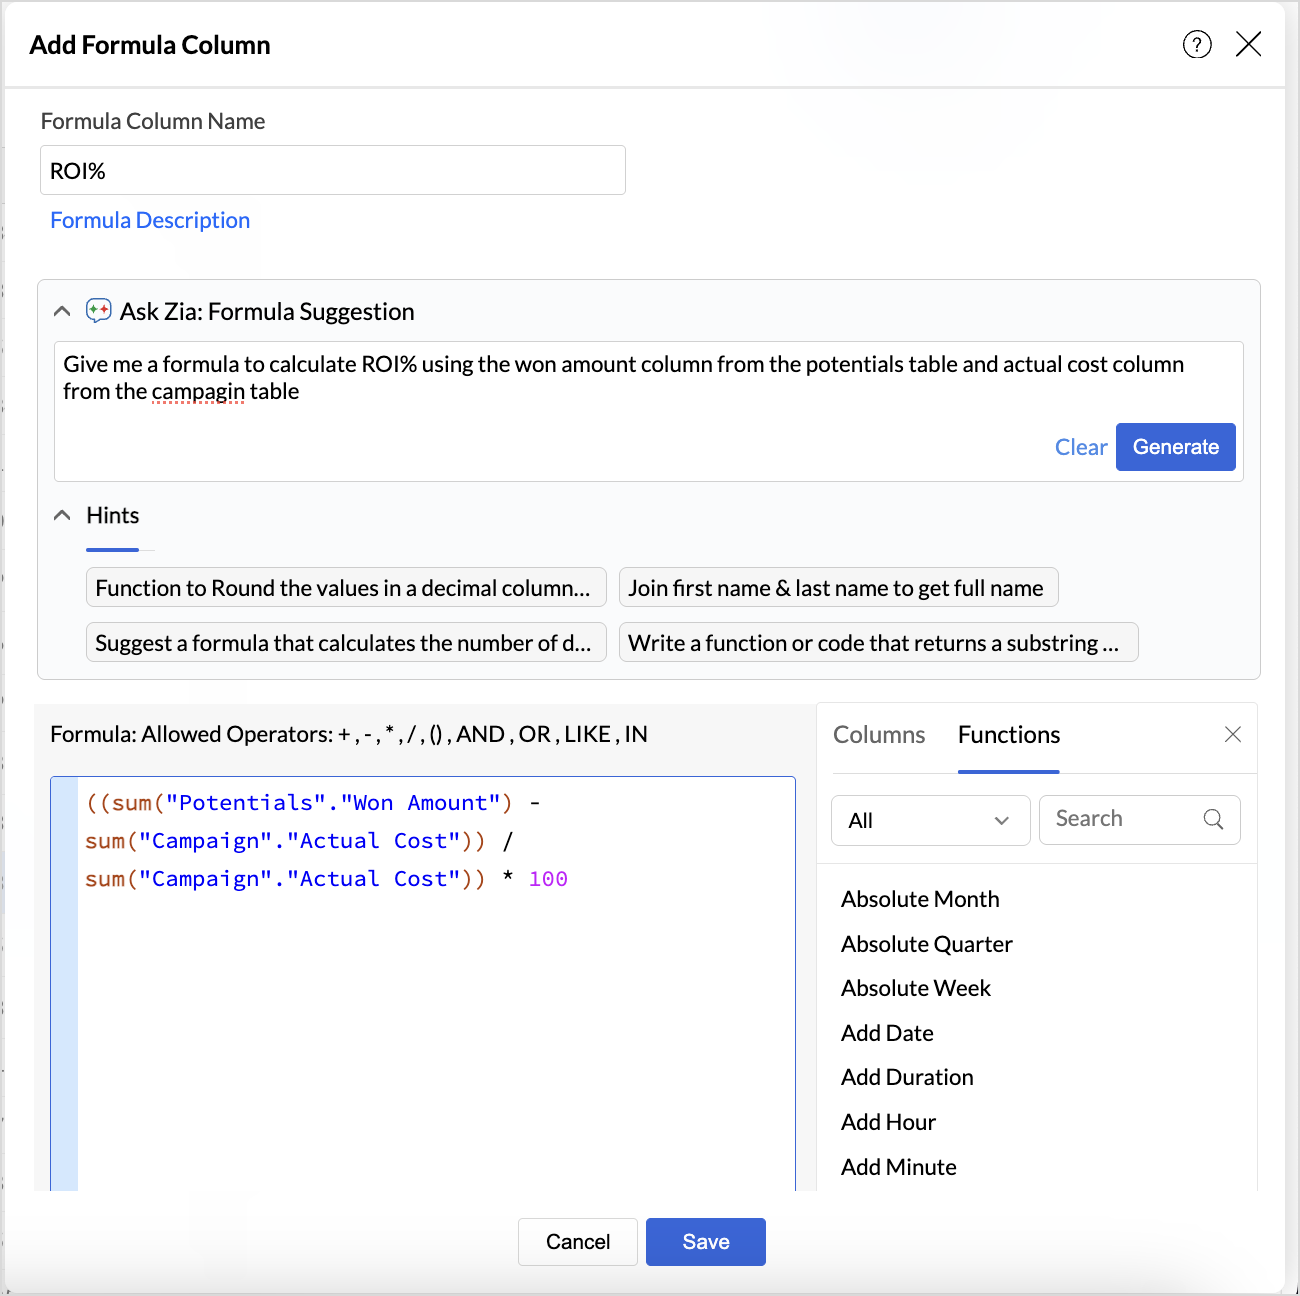The width and height of the screenshot is (1300, 1296).
Task: Click the Zia chat bubble icon
Action: pyautogui.click(x=98, y=311)
